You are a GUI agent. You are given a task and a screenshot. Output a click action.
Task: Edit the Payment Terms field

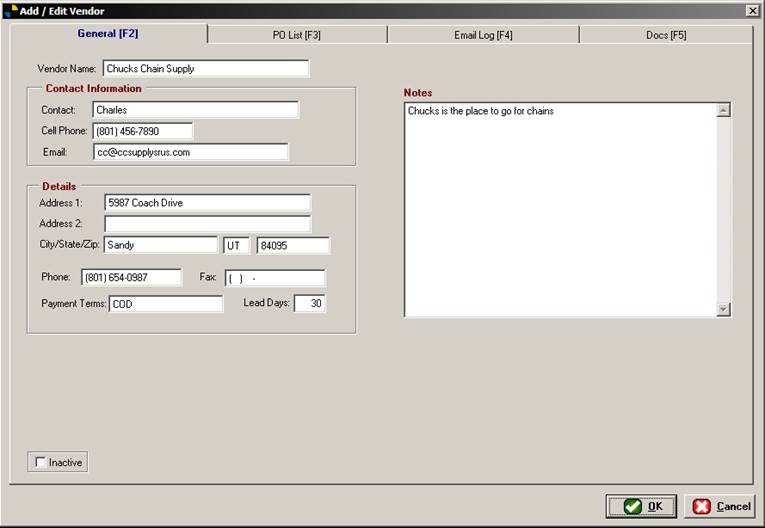click(165, 304)
